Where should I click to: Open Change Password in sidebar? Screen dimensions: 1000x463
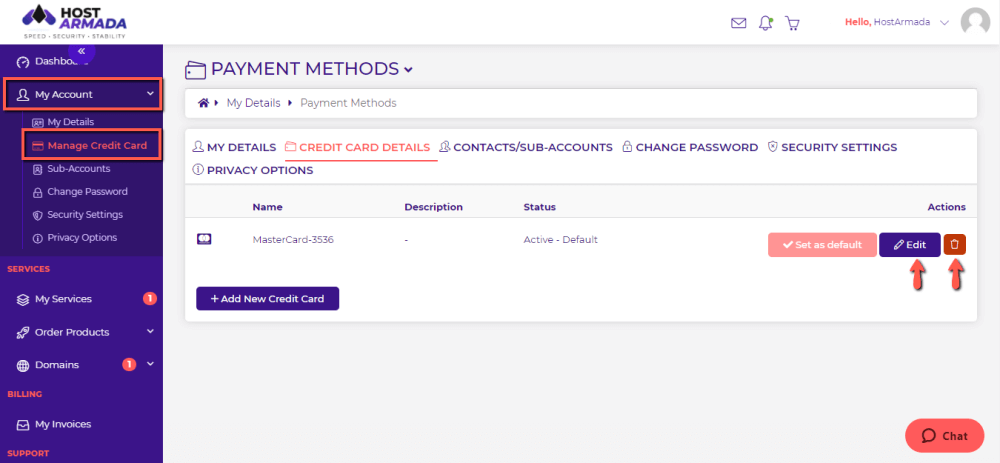pyautogui.click(x=80, y=191)
